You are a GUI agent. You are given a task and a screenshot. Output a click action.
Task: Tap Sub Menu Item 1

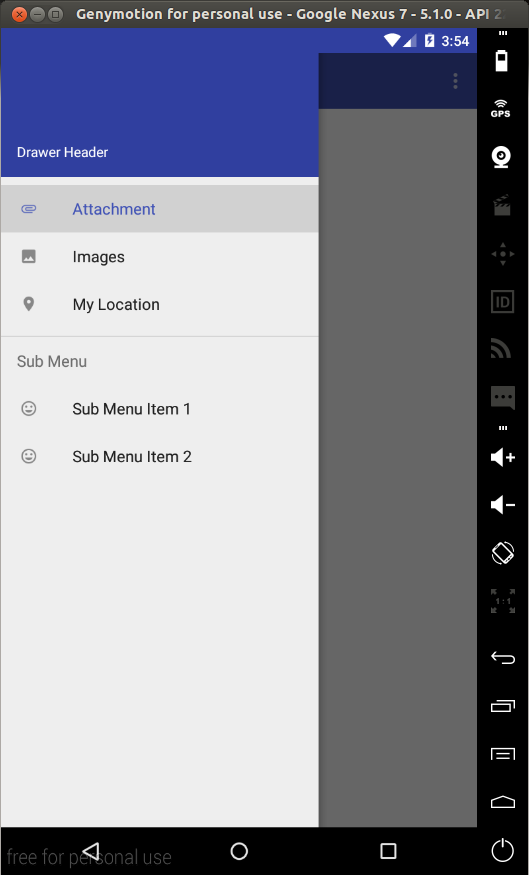click(160, 408)
